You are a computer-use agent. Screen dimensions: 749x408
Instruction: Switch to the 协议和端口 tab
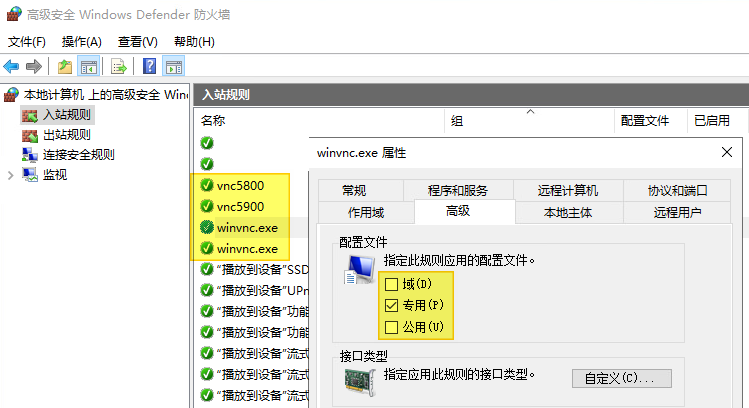pos(677,191)
